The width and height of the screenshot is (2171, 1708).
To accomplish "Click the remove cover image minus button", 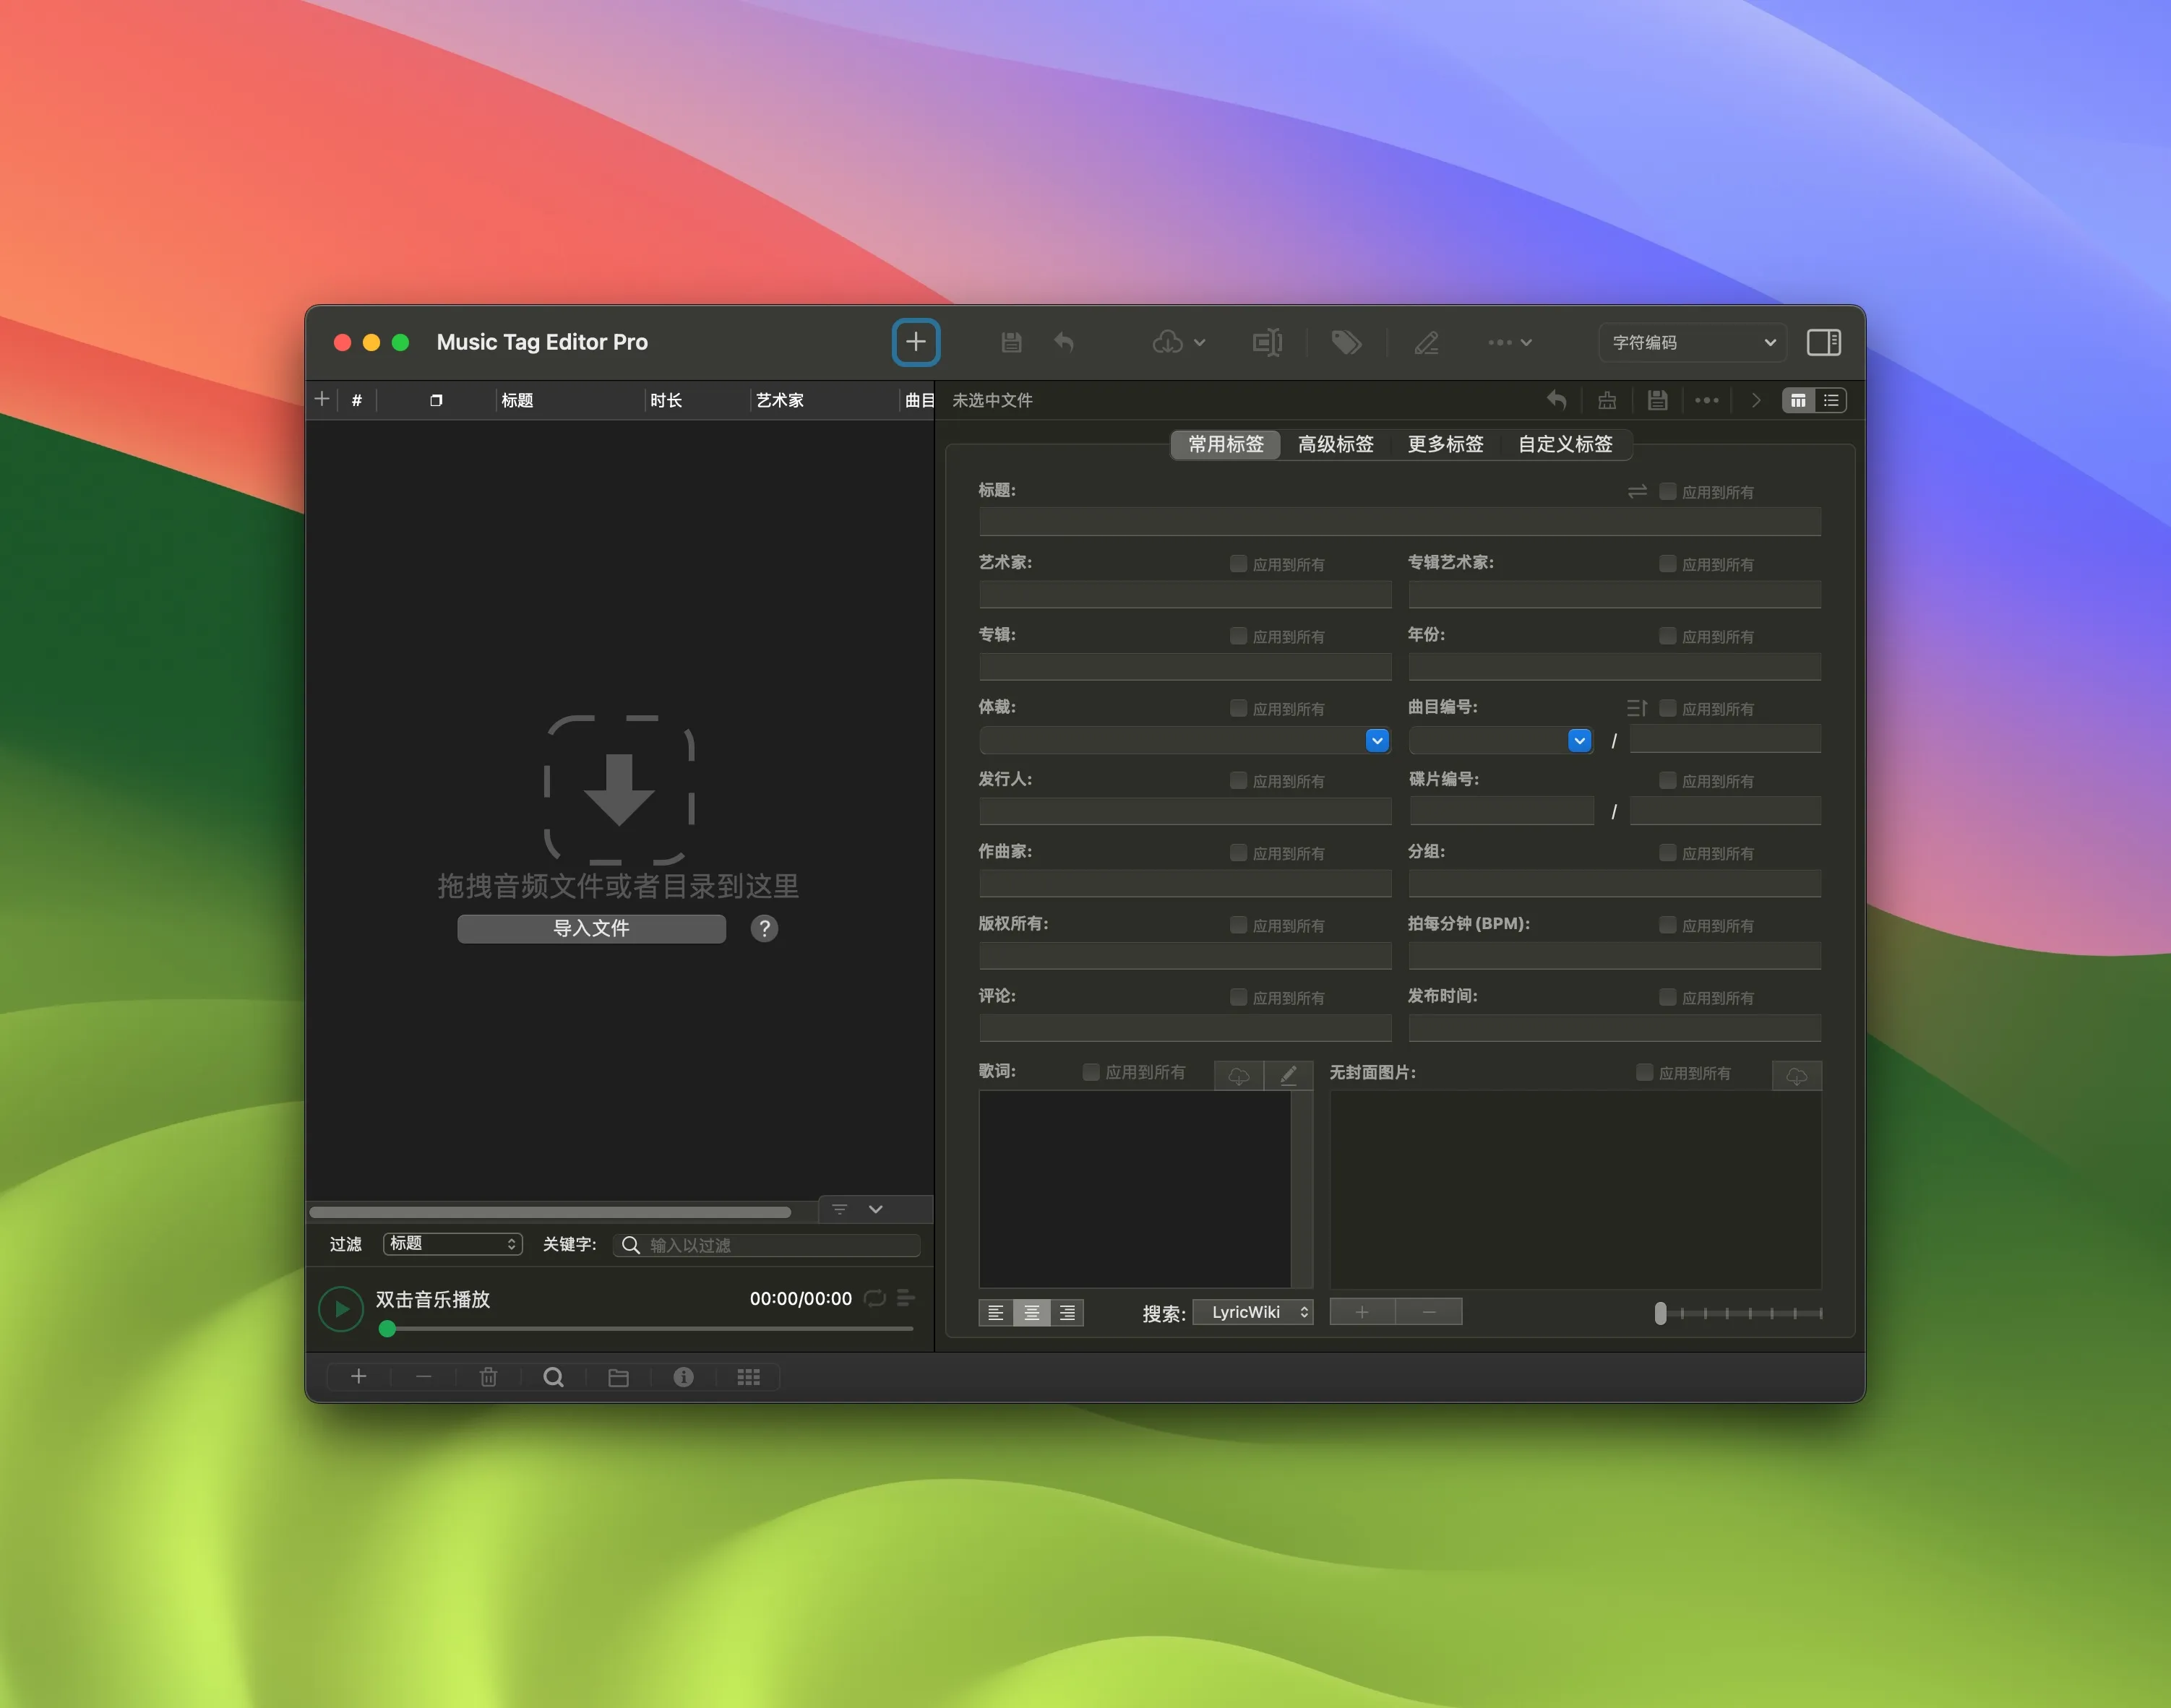I will tap(1429, 1312).
